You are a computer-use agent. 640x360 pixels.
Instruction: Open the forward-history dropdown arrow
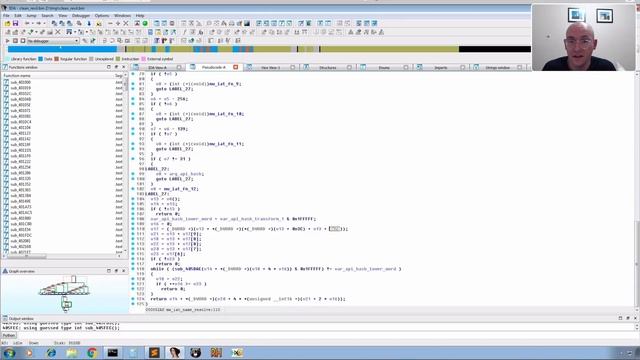pyautogui.click(x=44, y=24)
